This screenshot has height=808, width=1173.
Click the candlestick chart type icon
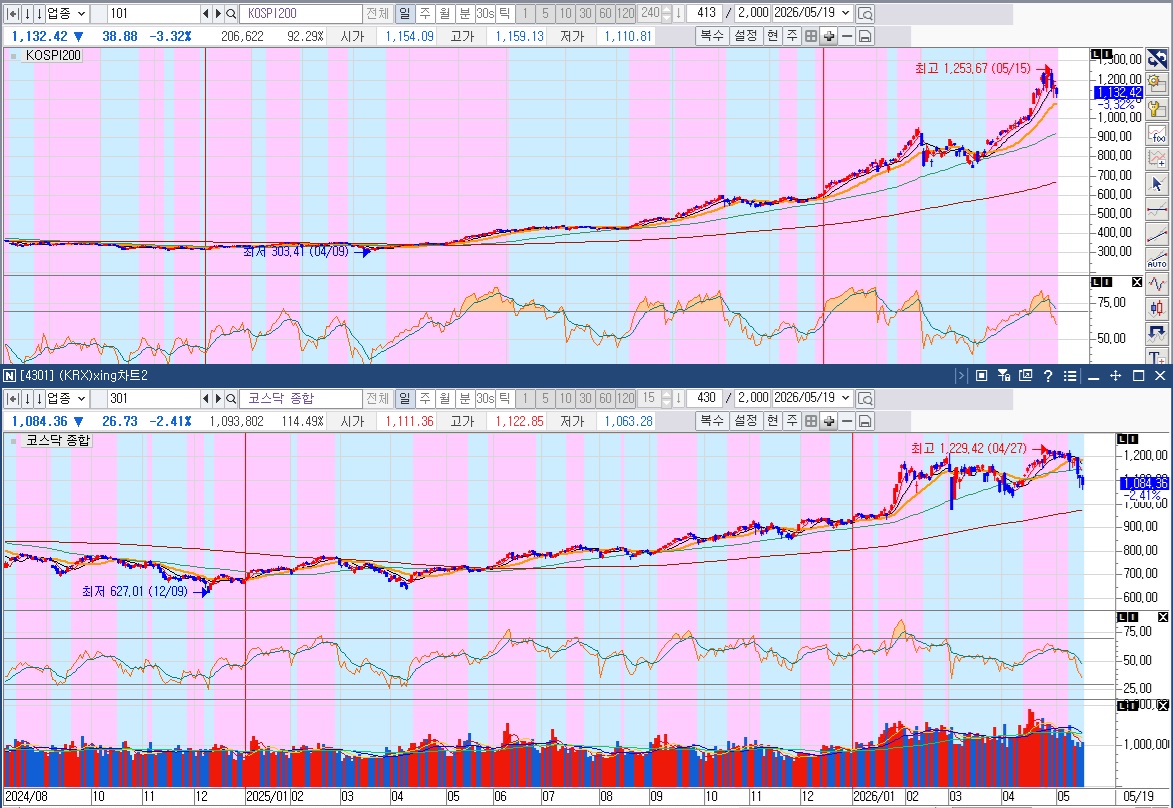point(1157,308)
